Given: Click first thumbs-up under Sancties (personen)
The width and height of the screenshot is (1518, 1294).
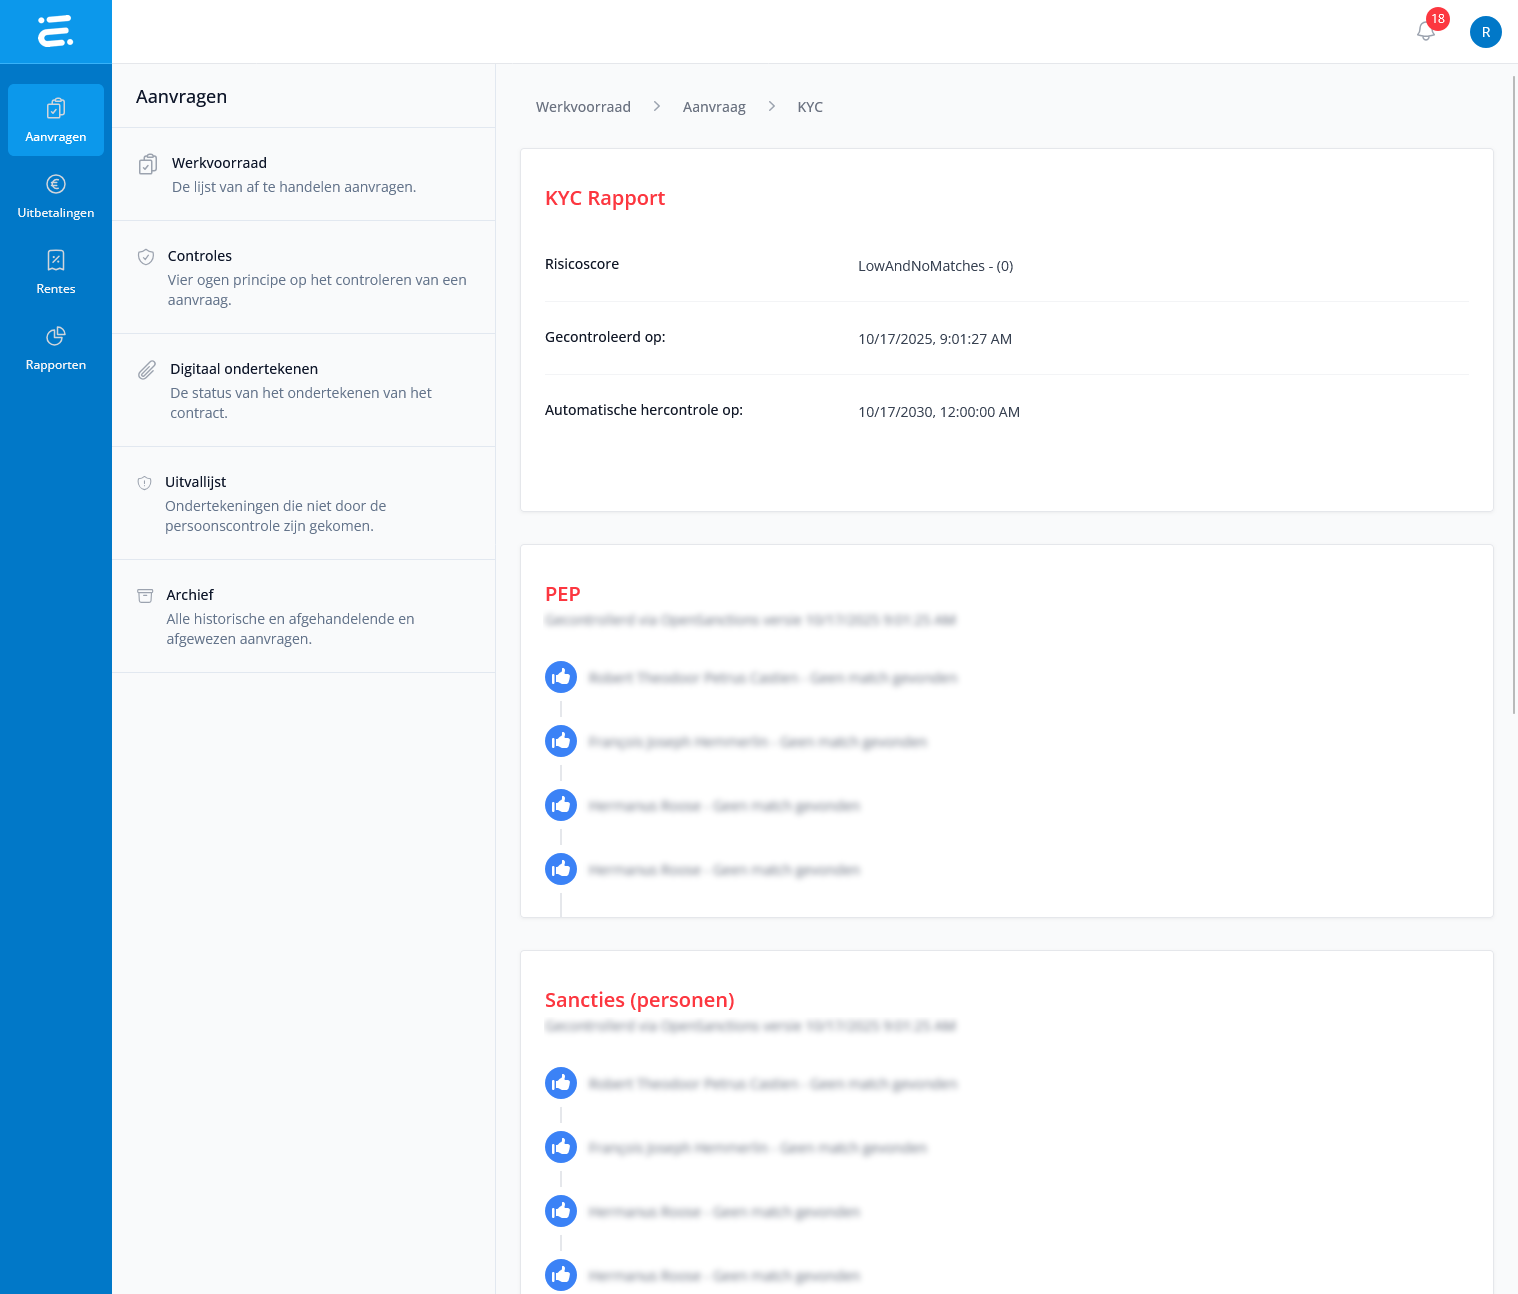Looking at the screenshot, I should [561, 1083].
